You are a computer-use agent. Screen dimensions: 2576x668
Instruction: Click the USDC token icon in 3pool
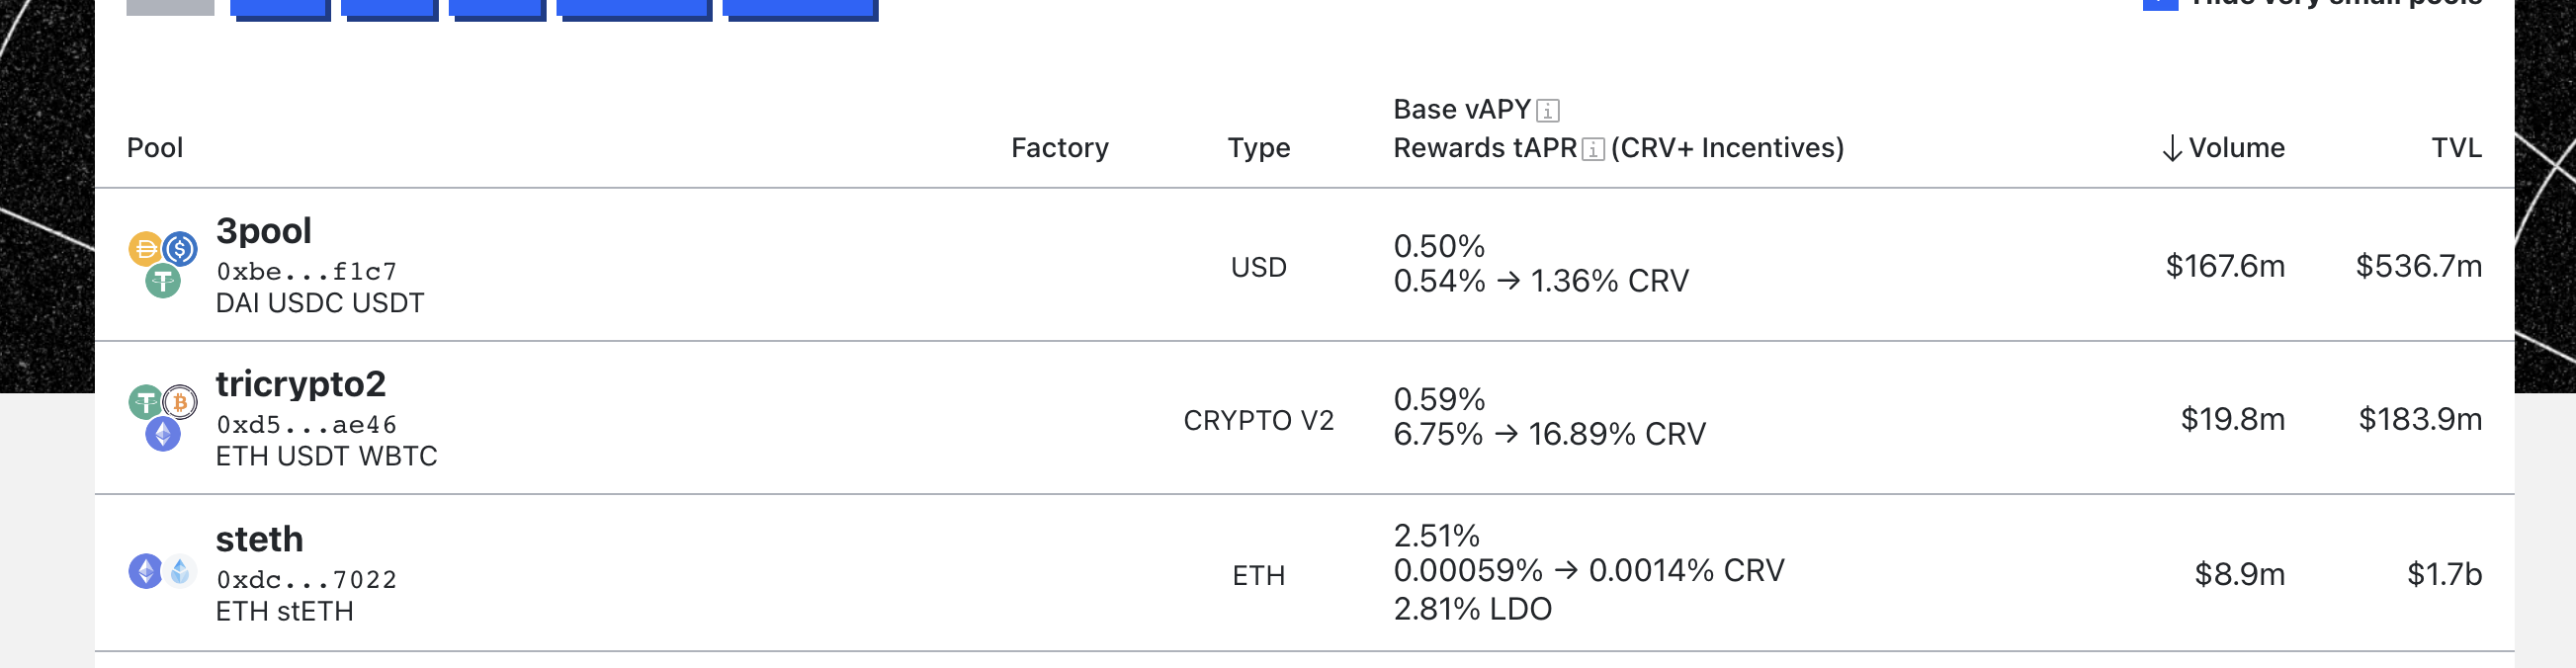[180, 247]
